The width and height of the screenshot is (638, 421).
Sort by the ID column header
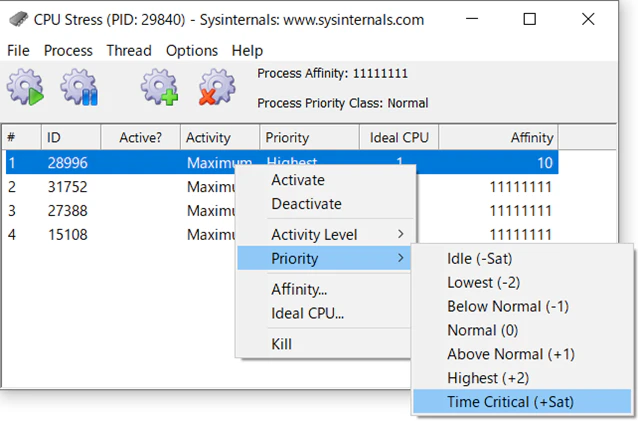[x=71, y=137]
